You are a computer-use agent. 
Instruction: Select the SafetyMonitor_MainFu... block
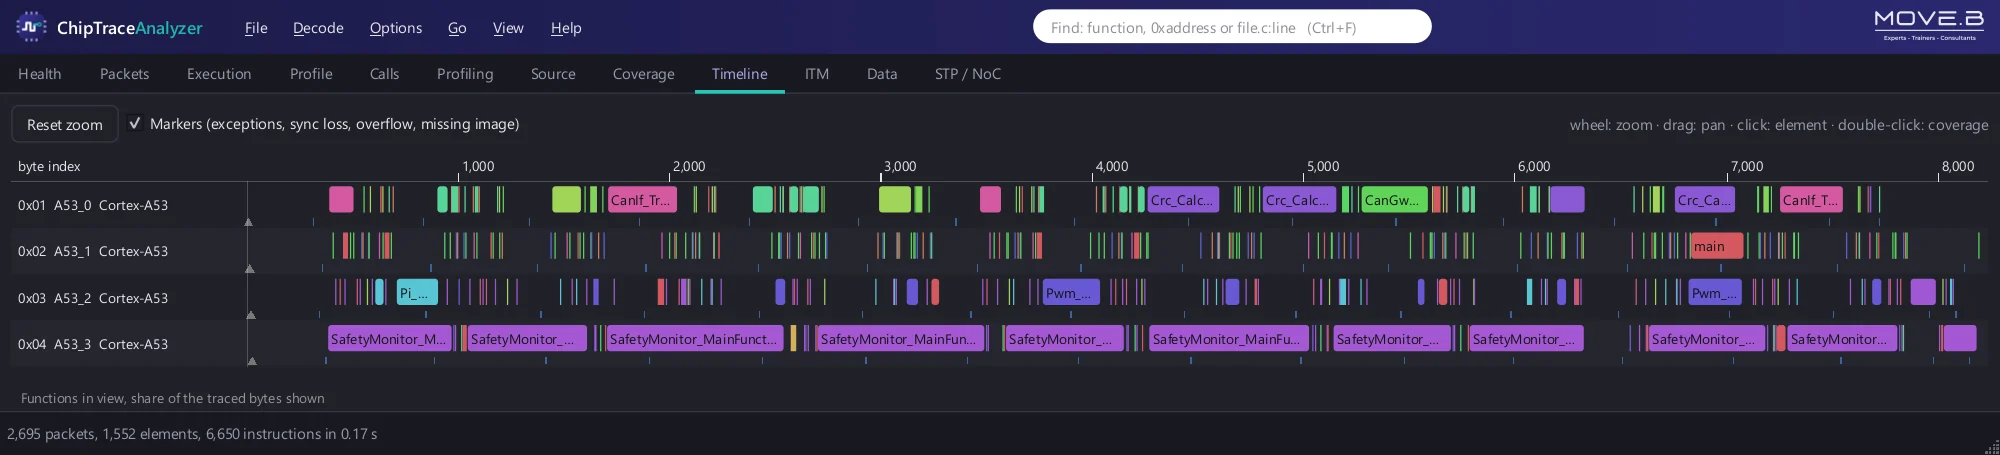click(x=1228, y=338)
